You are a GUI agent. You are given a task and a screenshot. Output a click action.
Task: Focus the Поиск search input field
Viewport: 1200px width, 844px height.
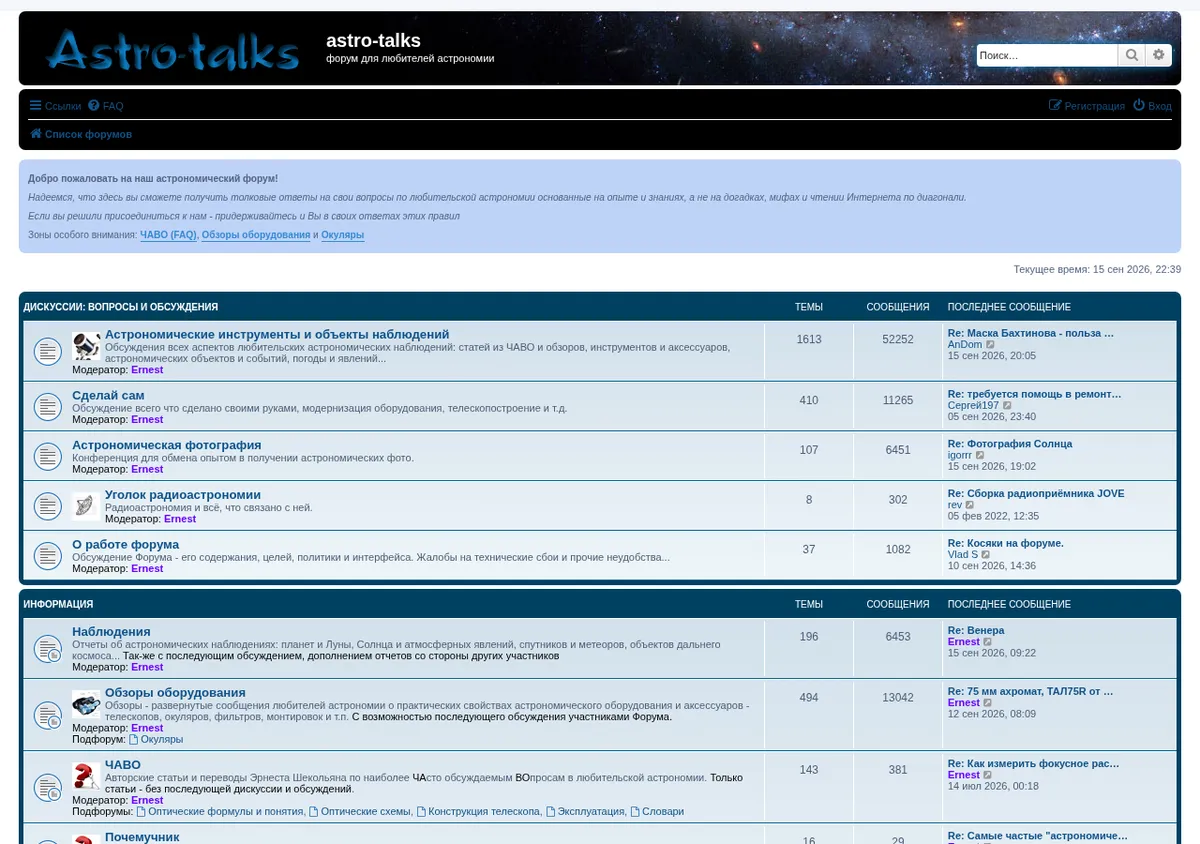[x=1047, y=55]
